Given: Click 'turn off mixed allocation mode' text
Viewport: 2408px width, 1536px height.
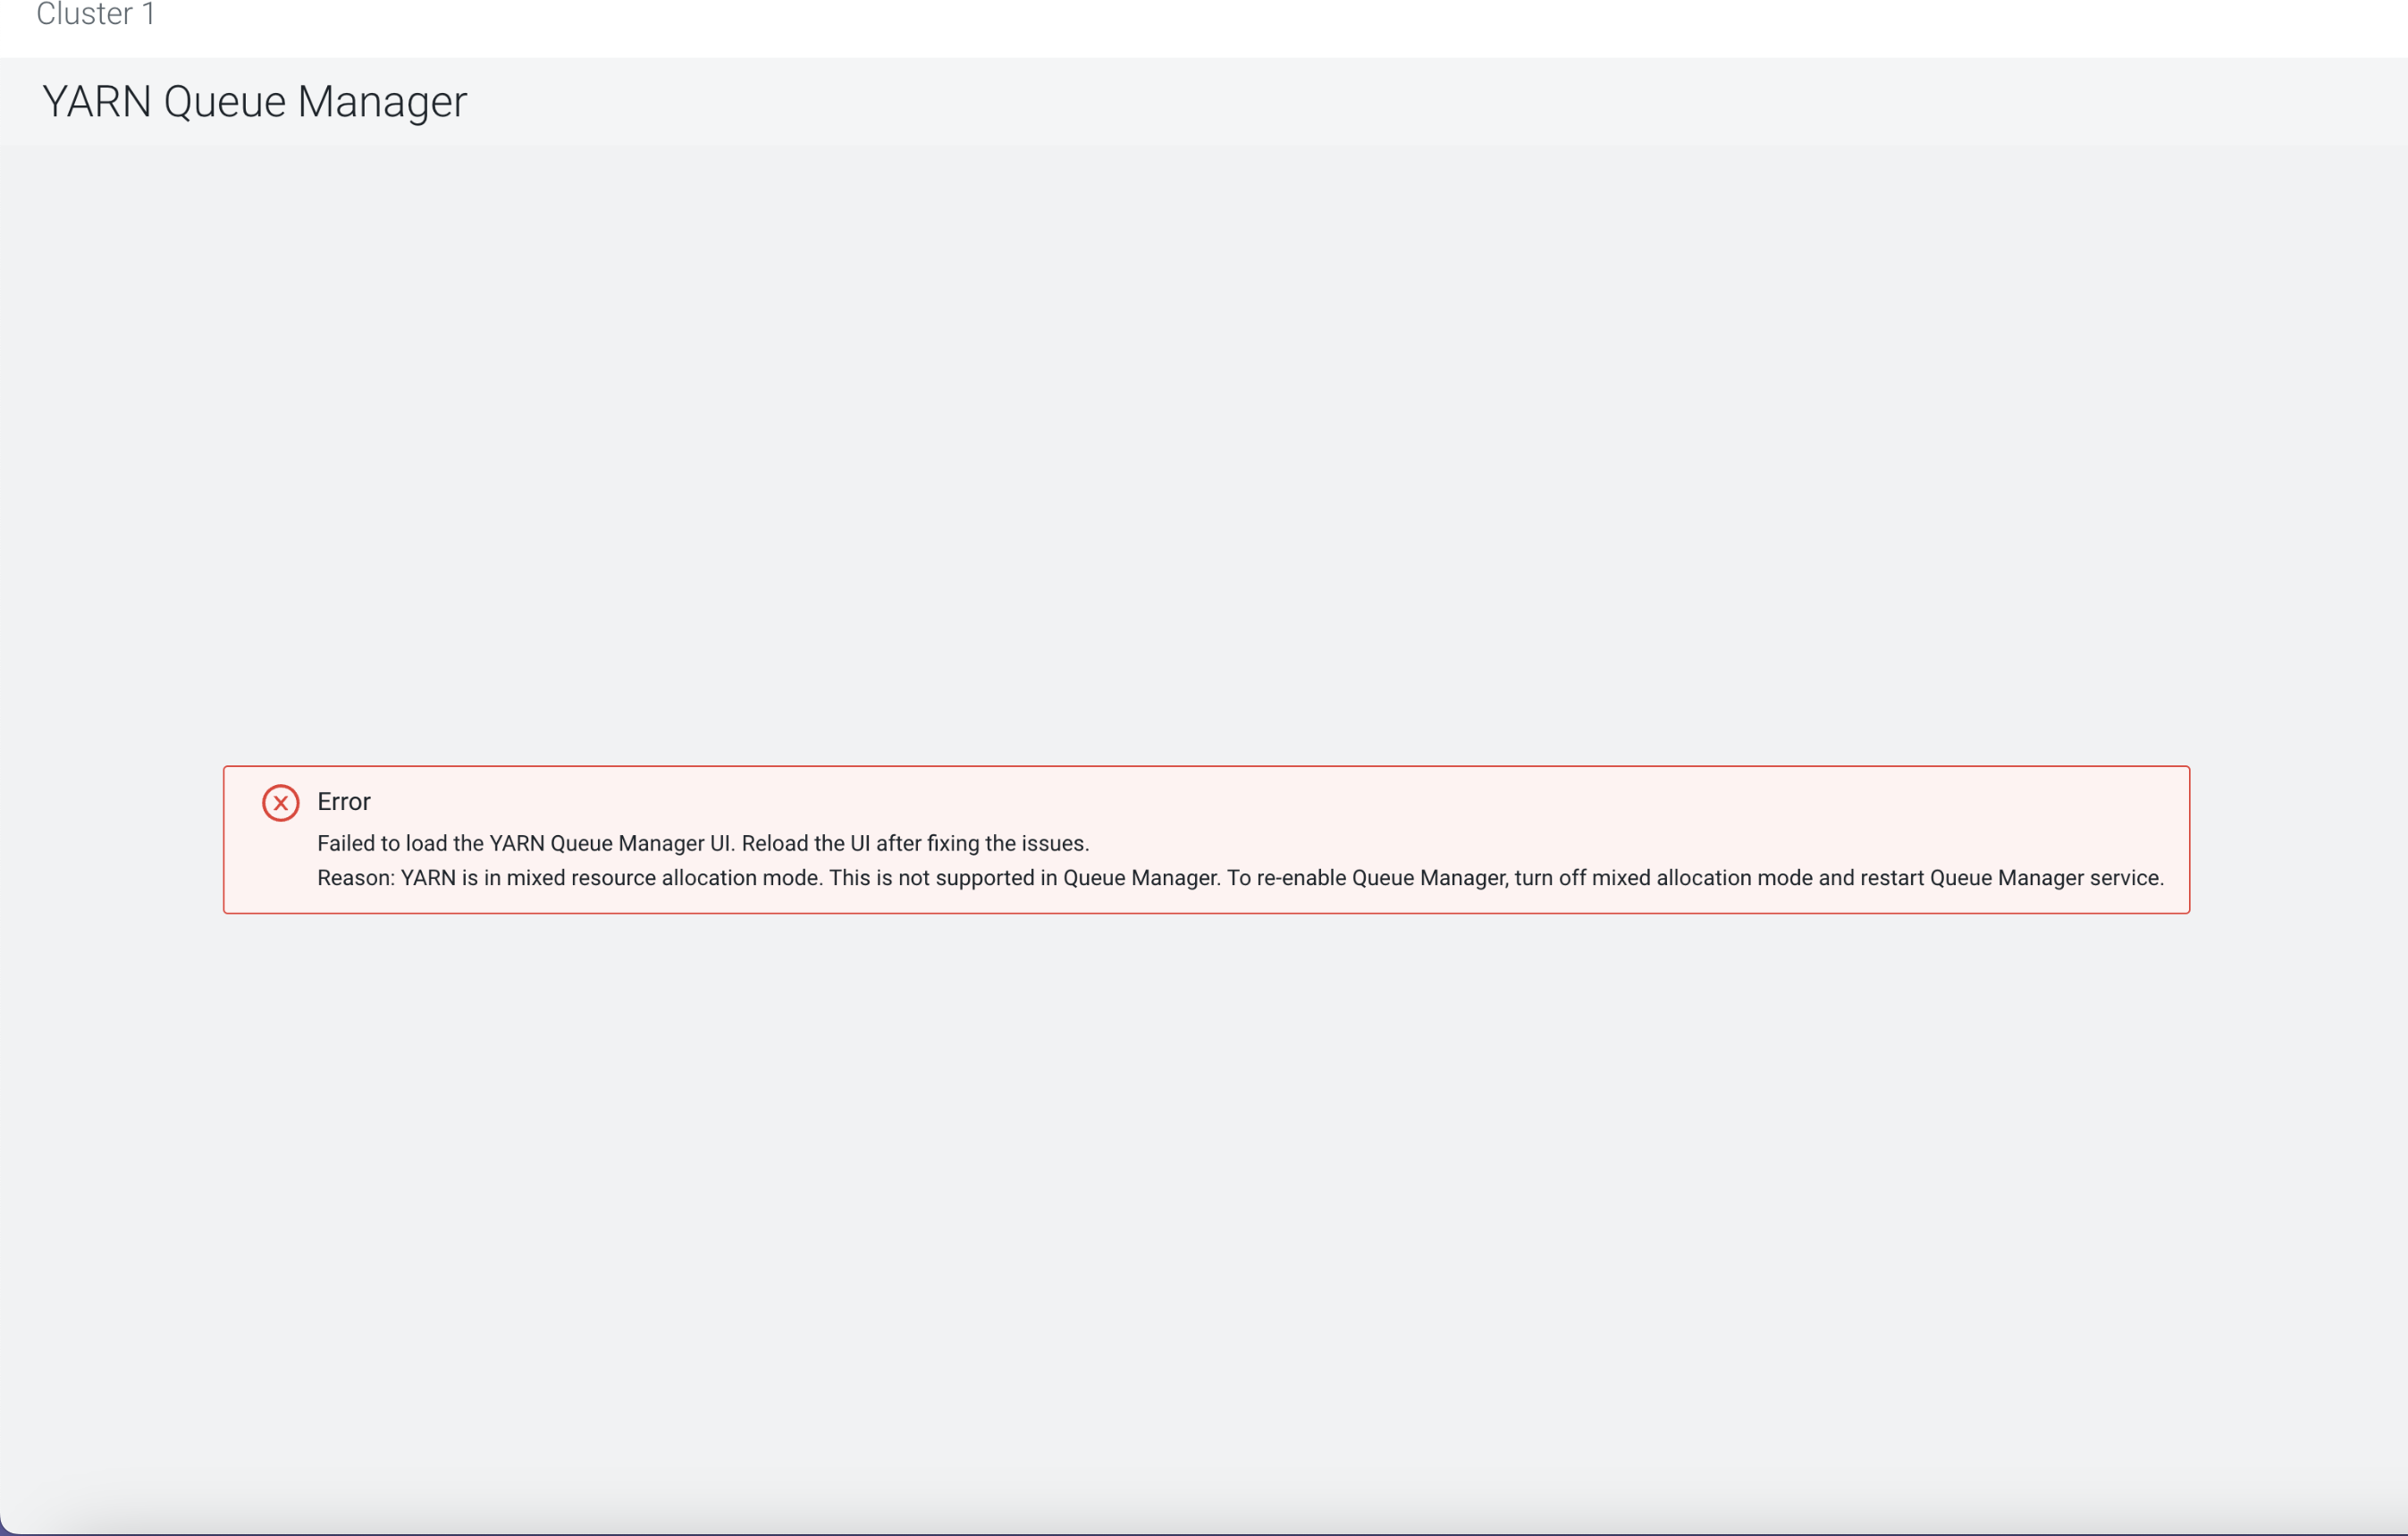Looking at the screenshot, I should 1663,877.
